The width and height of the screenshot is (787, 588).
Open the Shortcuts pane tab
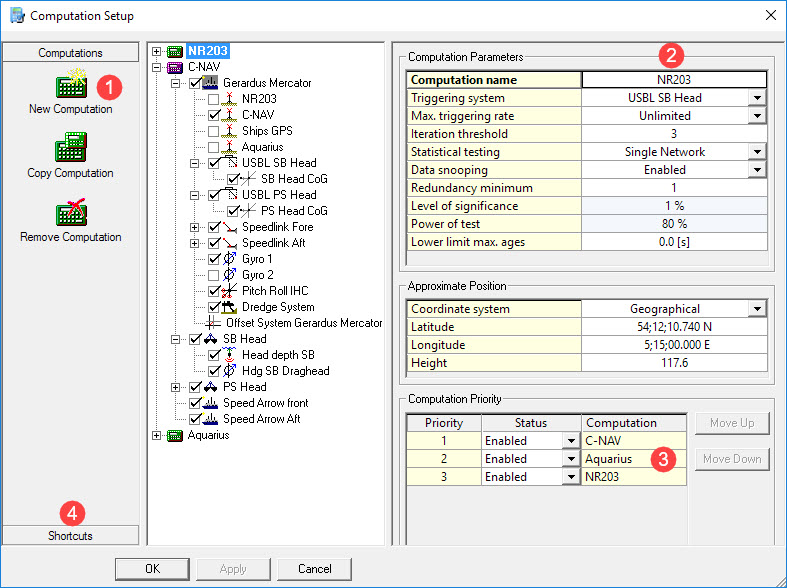click(70, 535)
